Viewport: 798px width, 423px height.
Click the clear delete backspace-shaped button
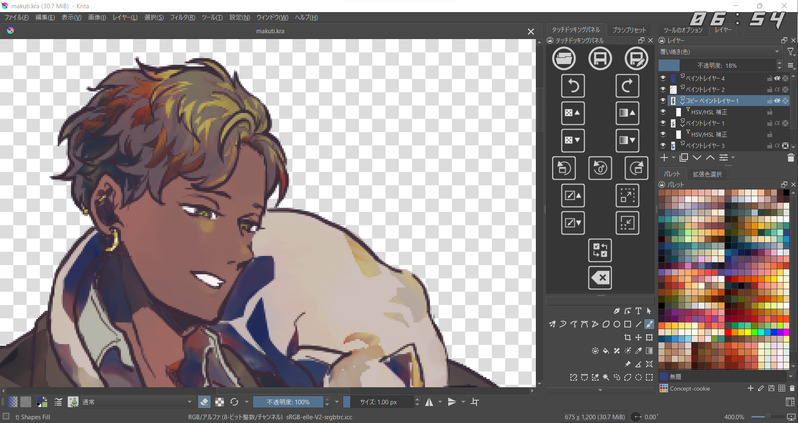600,278
